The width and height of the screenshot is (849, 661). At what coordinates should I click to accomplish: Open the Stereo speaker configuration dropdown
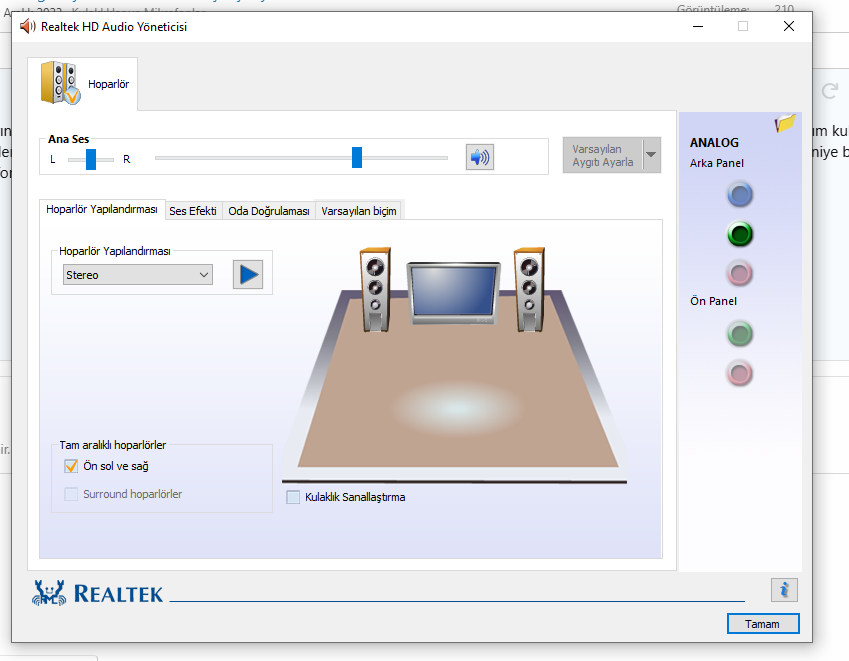138,274
